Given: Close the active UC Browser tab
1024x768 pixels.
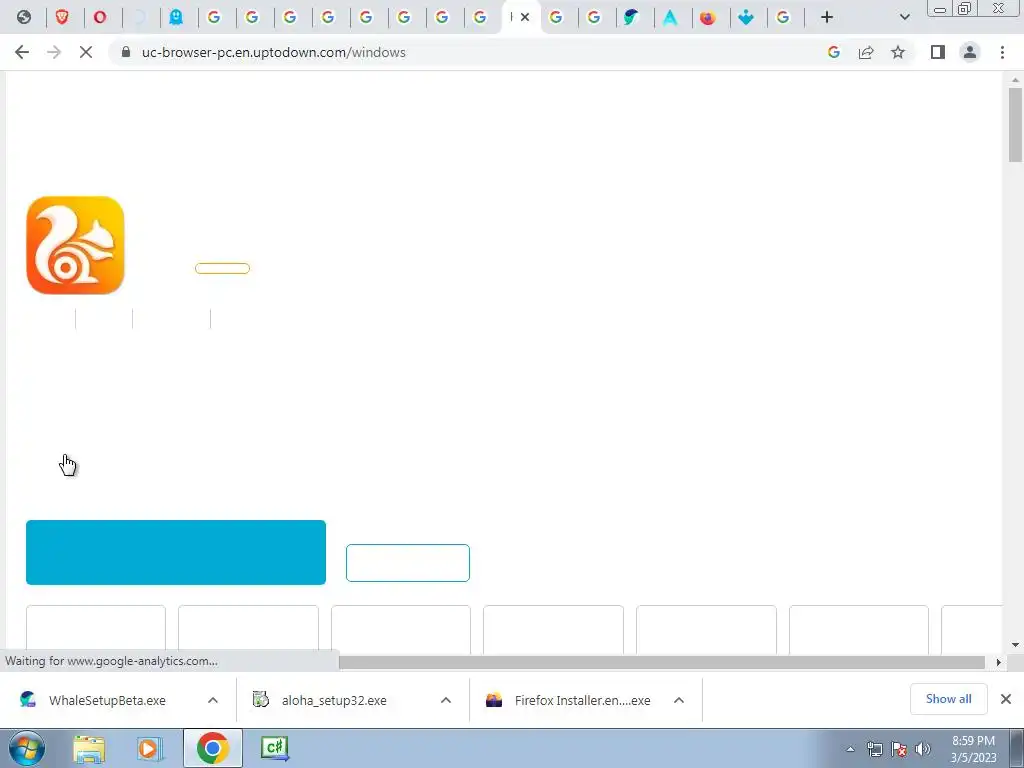Looking at the screenshot, I should pos(525,18).
